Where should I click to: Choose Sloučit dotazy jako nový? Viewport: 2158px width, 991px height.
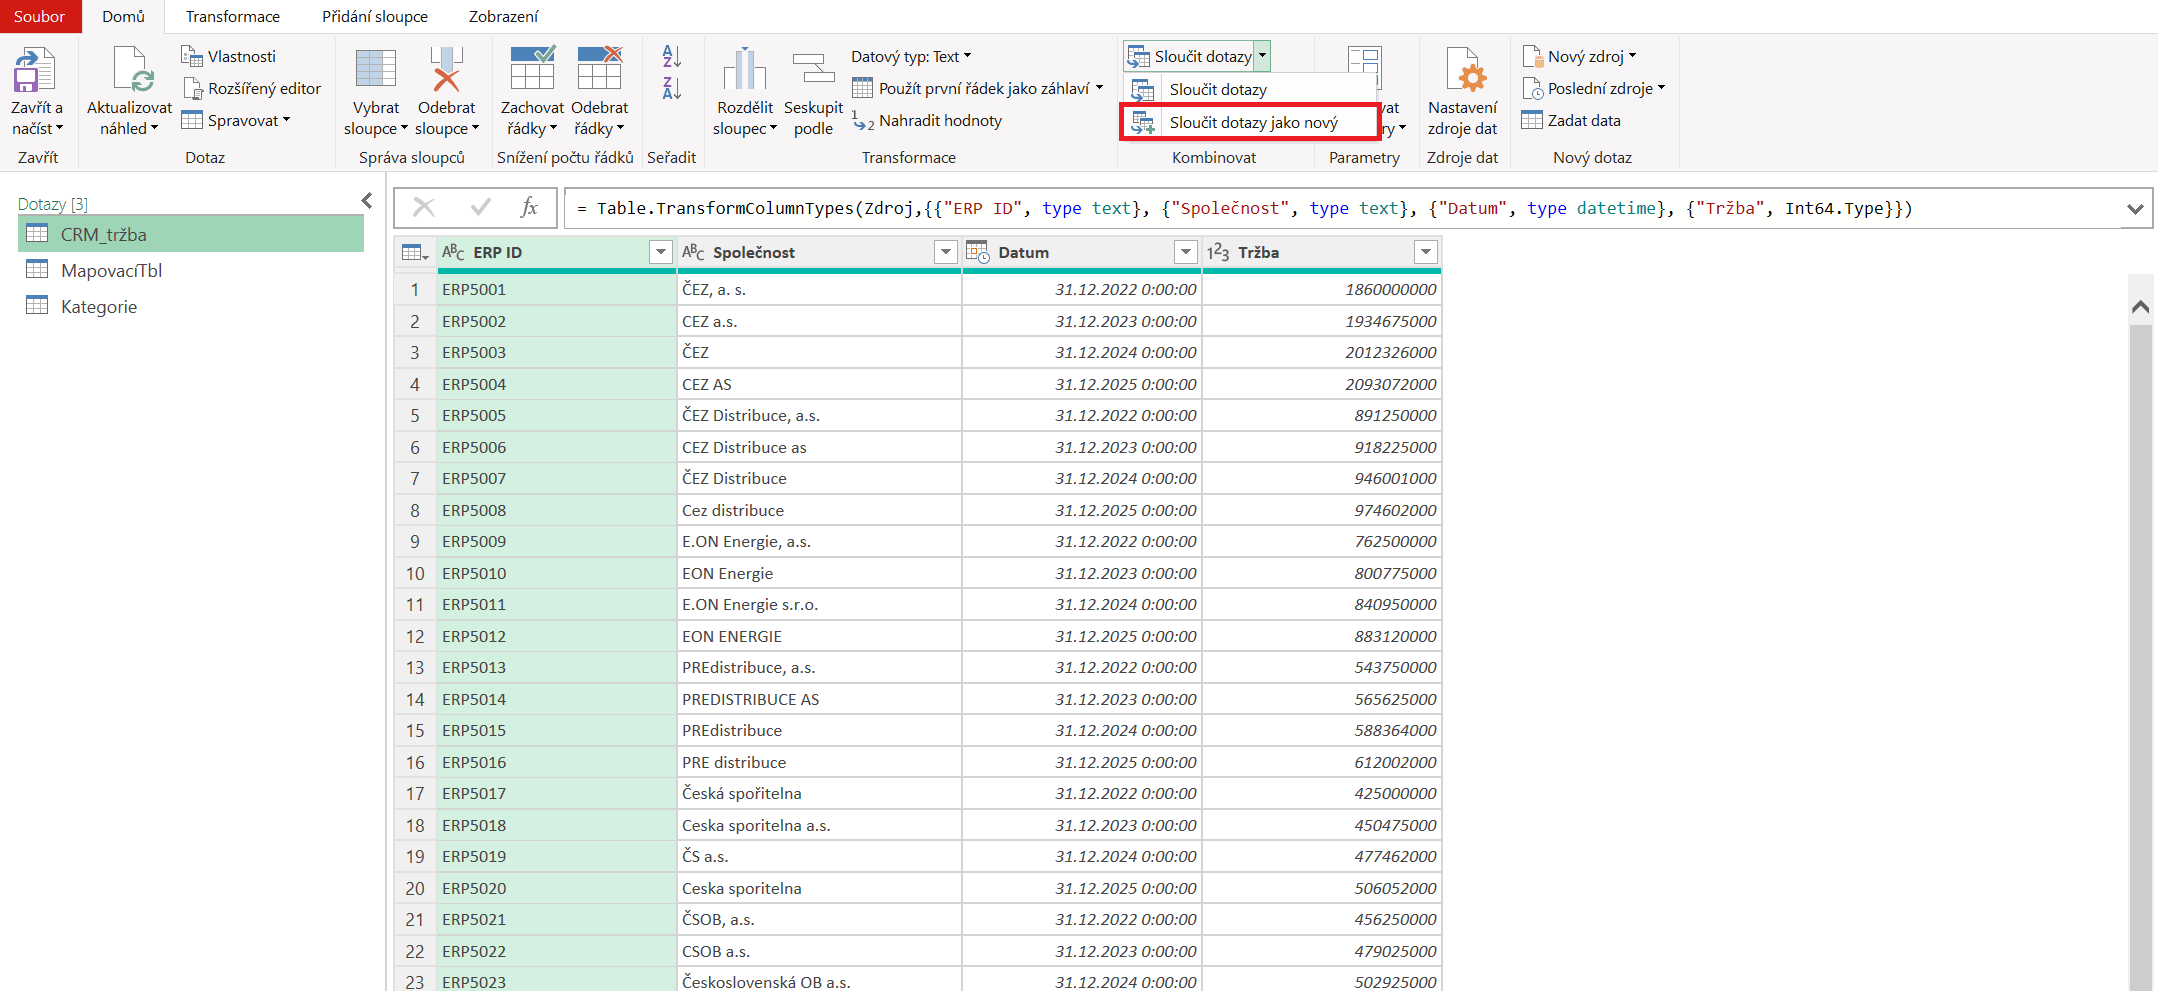click(1253, 123)
